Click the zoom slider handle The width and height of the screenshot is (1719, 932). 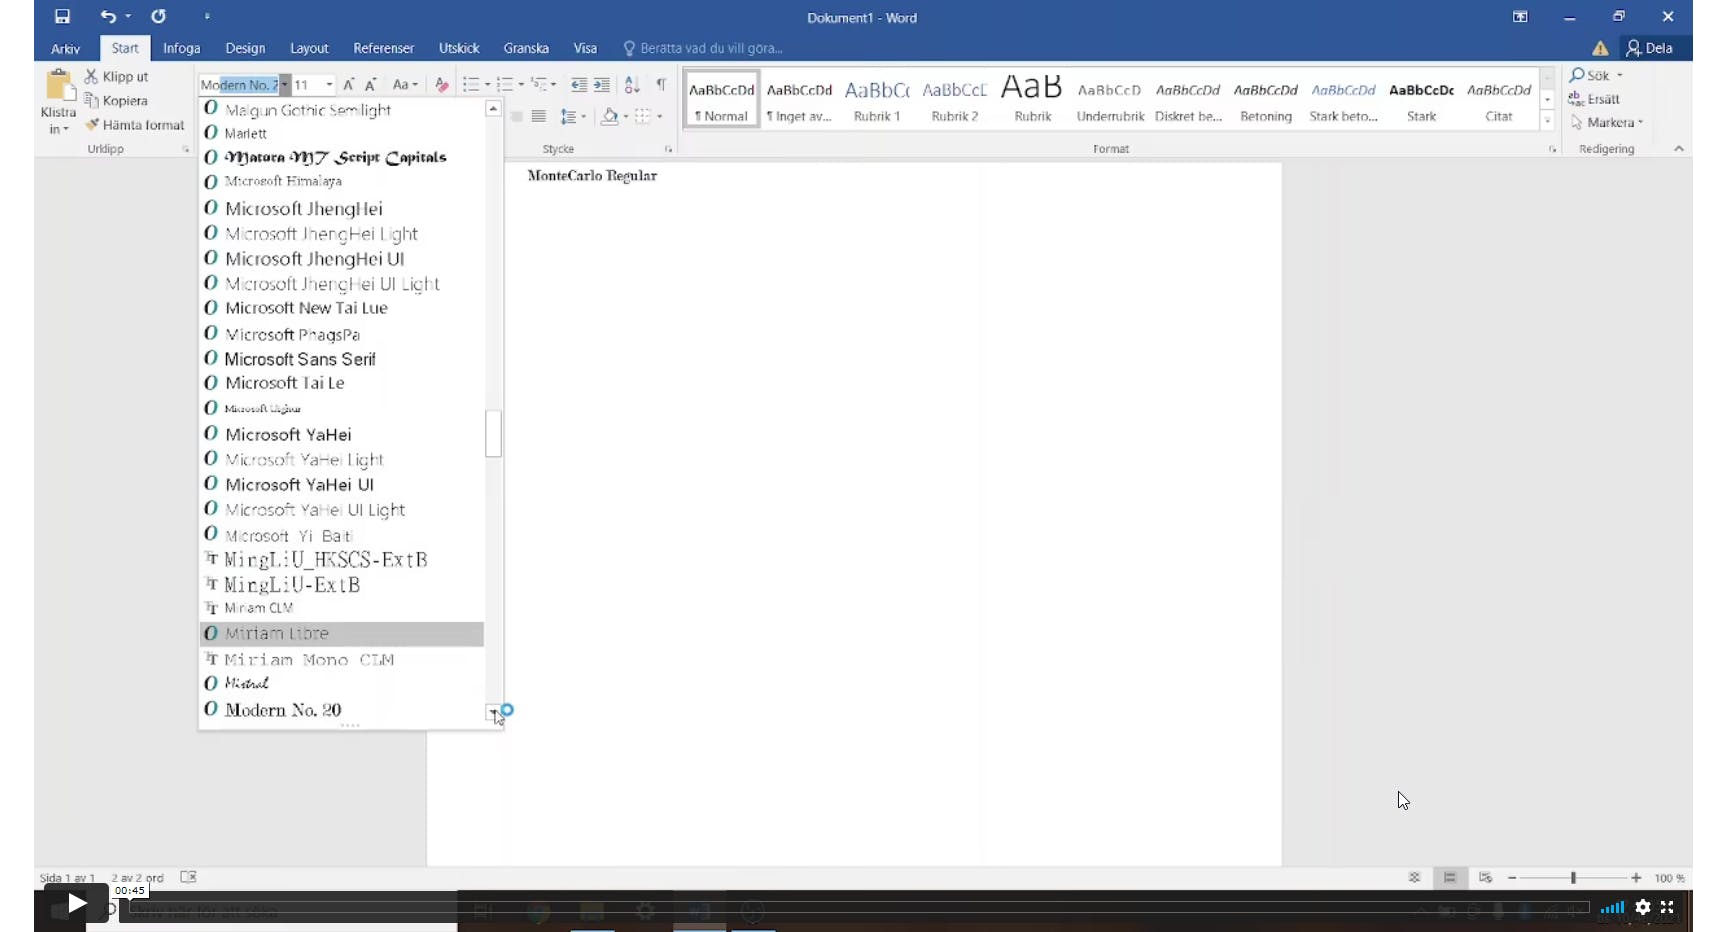tap(1573, 878)
